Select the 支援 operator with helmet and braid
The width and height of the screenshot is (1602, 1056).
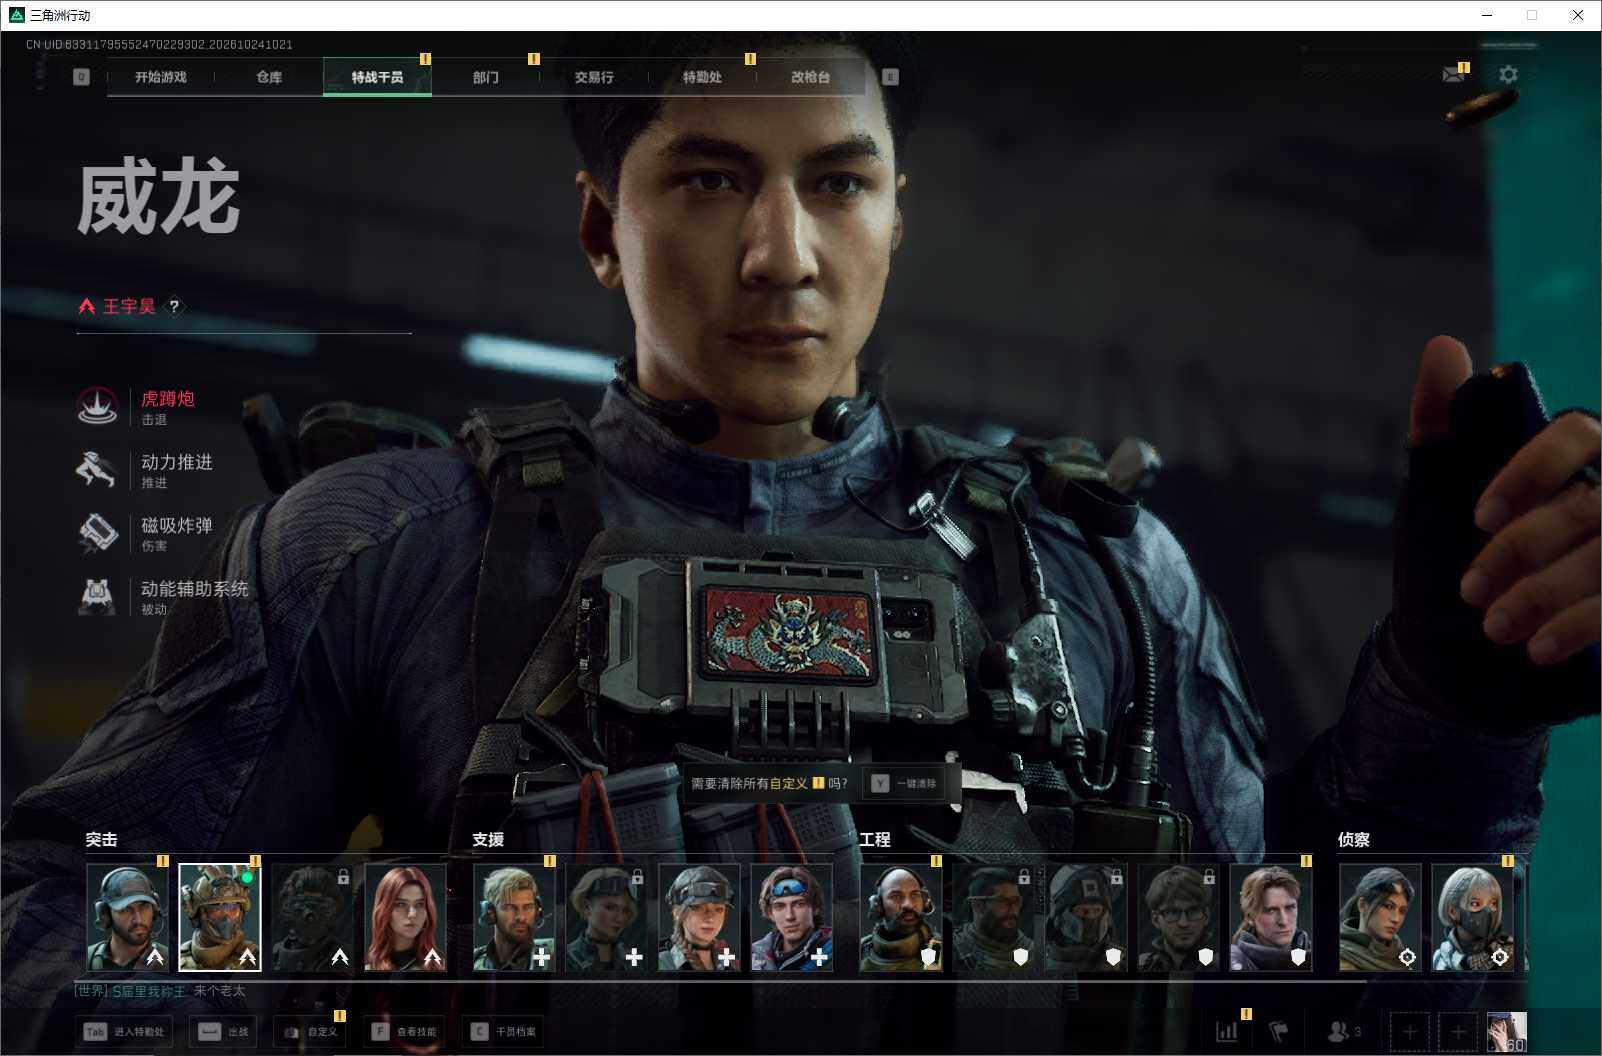[699, 917]
